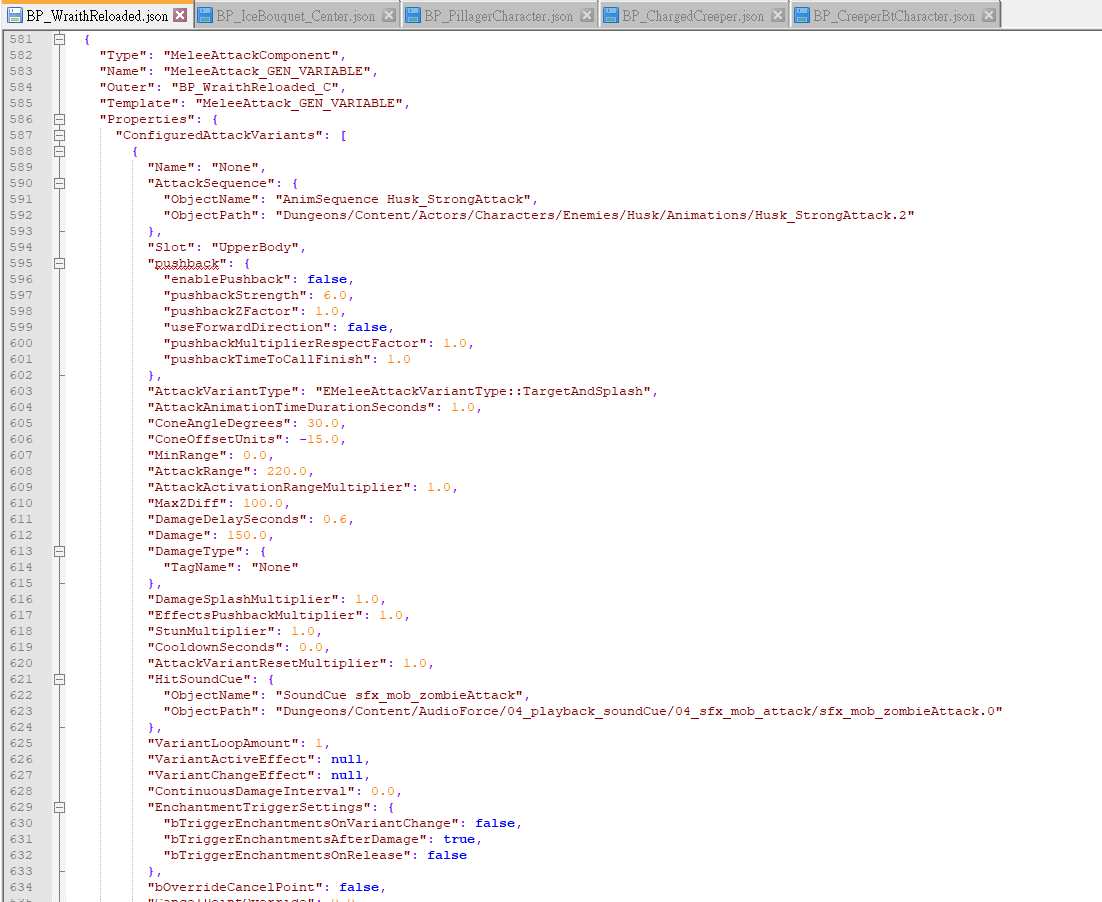
Task: Click the Husk_StrongAttack.2 ObjectPath string
Action: pos(595,215)
